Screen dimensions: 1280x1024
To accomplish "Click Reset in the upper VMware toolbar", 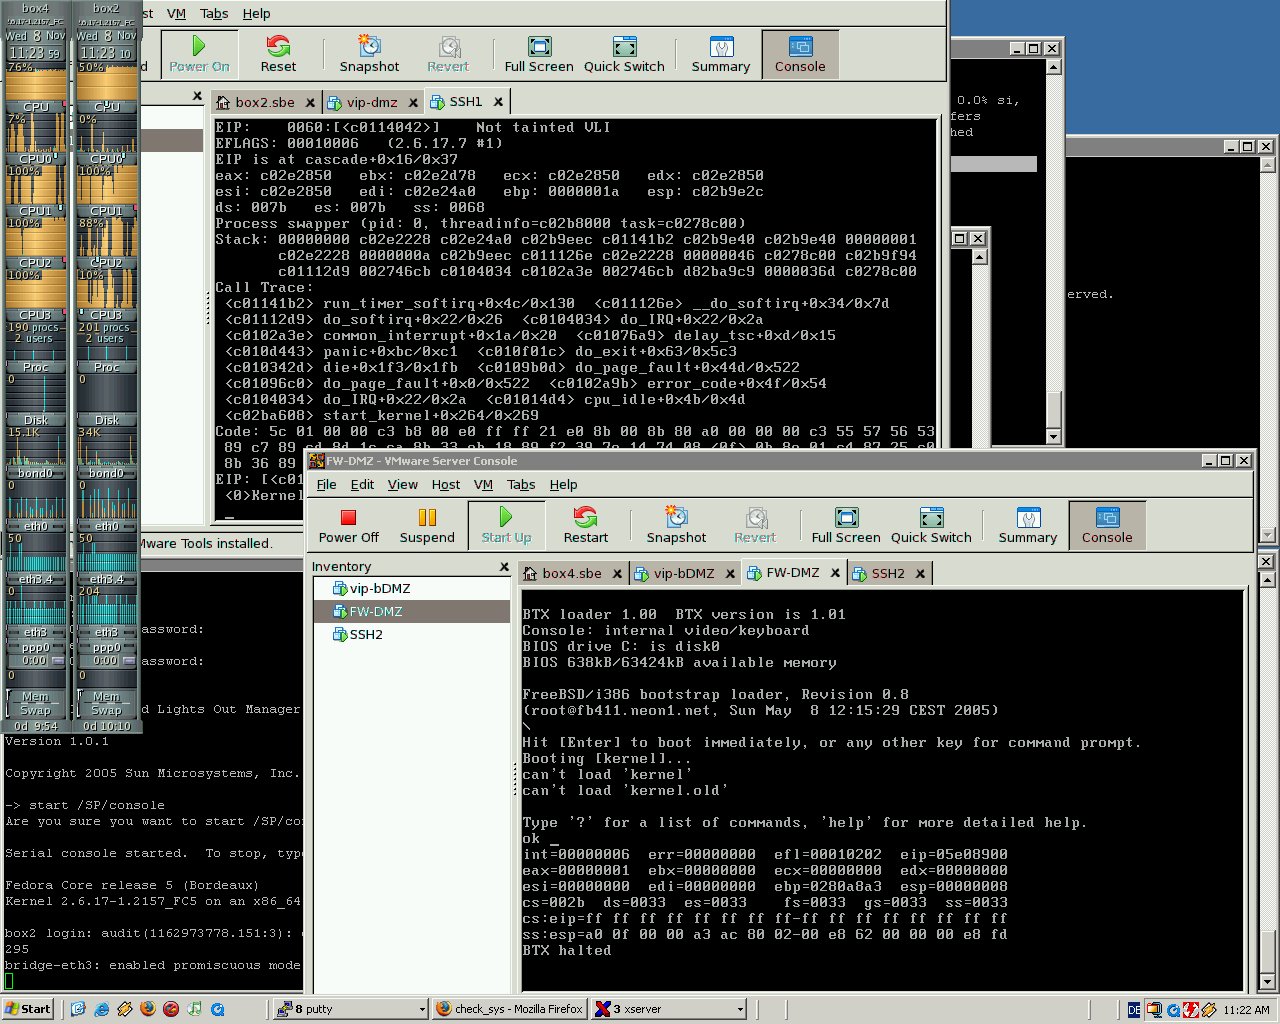I will [x=278, y=55].
